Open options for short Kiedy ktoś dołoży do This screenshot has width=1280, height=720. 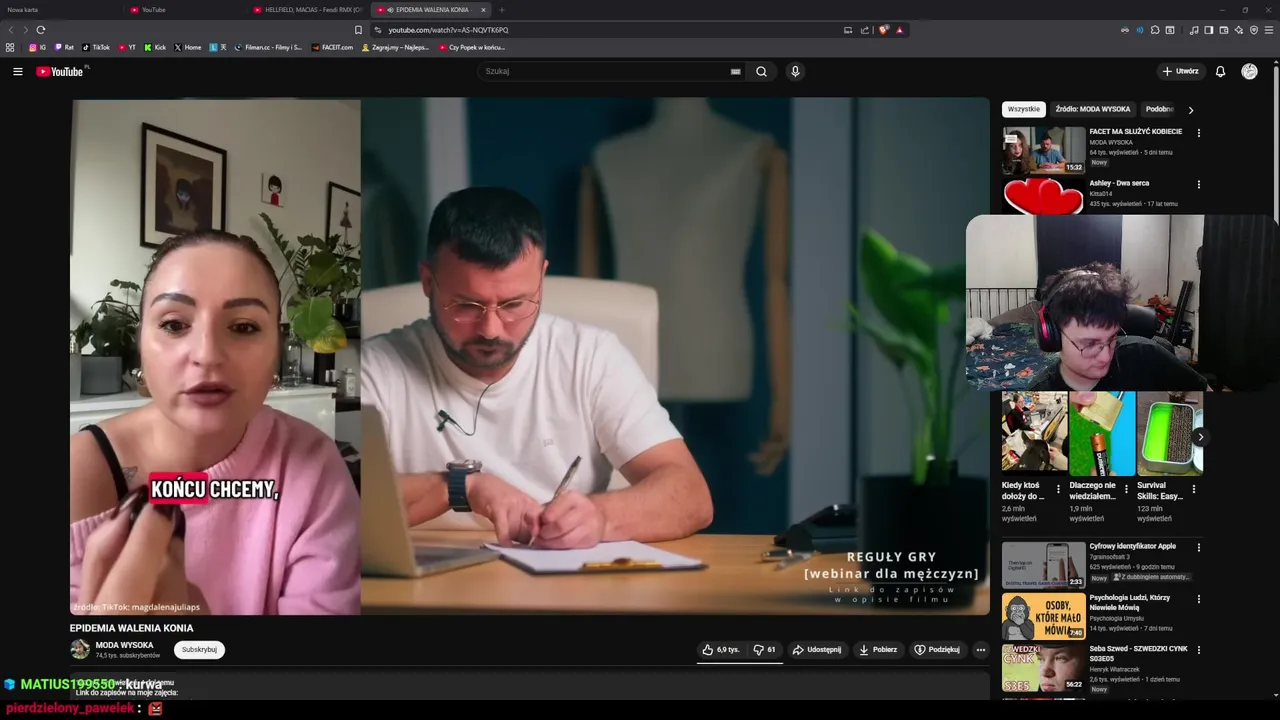click(x=1058, y=489)
